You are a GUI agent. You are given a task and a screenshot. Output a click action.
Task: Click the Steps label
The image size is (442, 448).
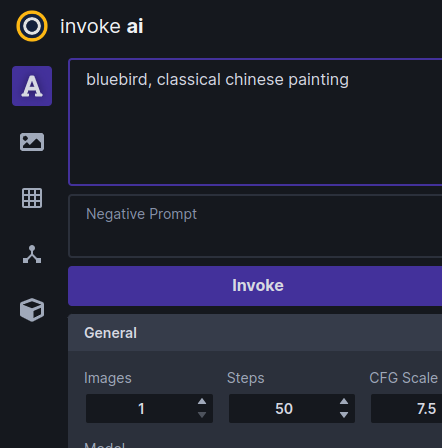point(246,378)
